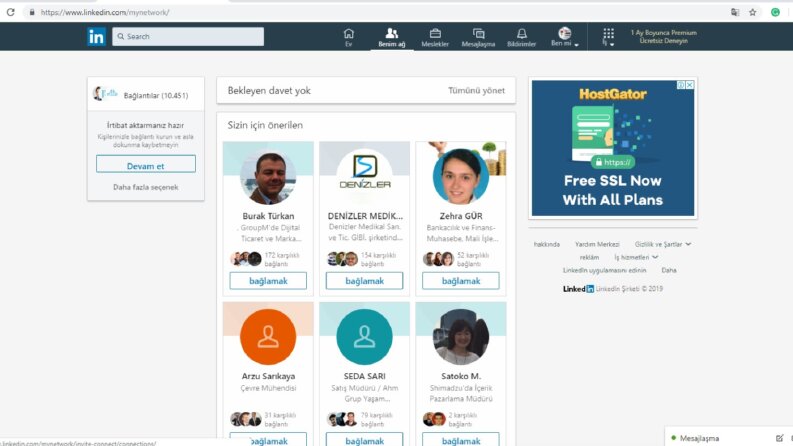
Task: Click the Satoko M. name text
Action: coord(461,376)
